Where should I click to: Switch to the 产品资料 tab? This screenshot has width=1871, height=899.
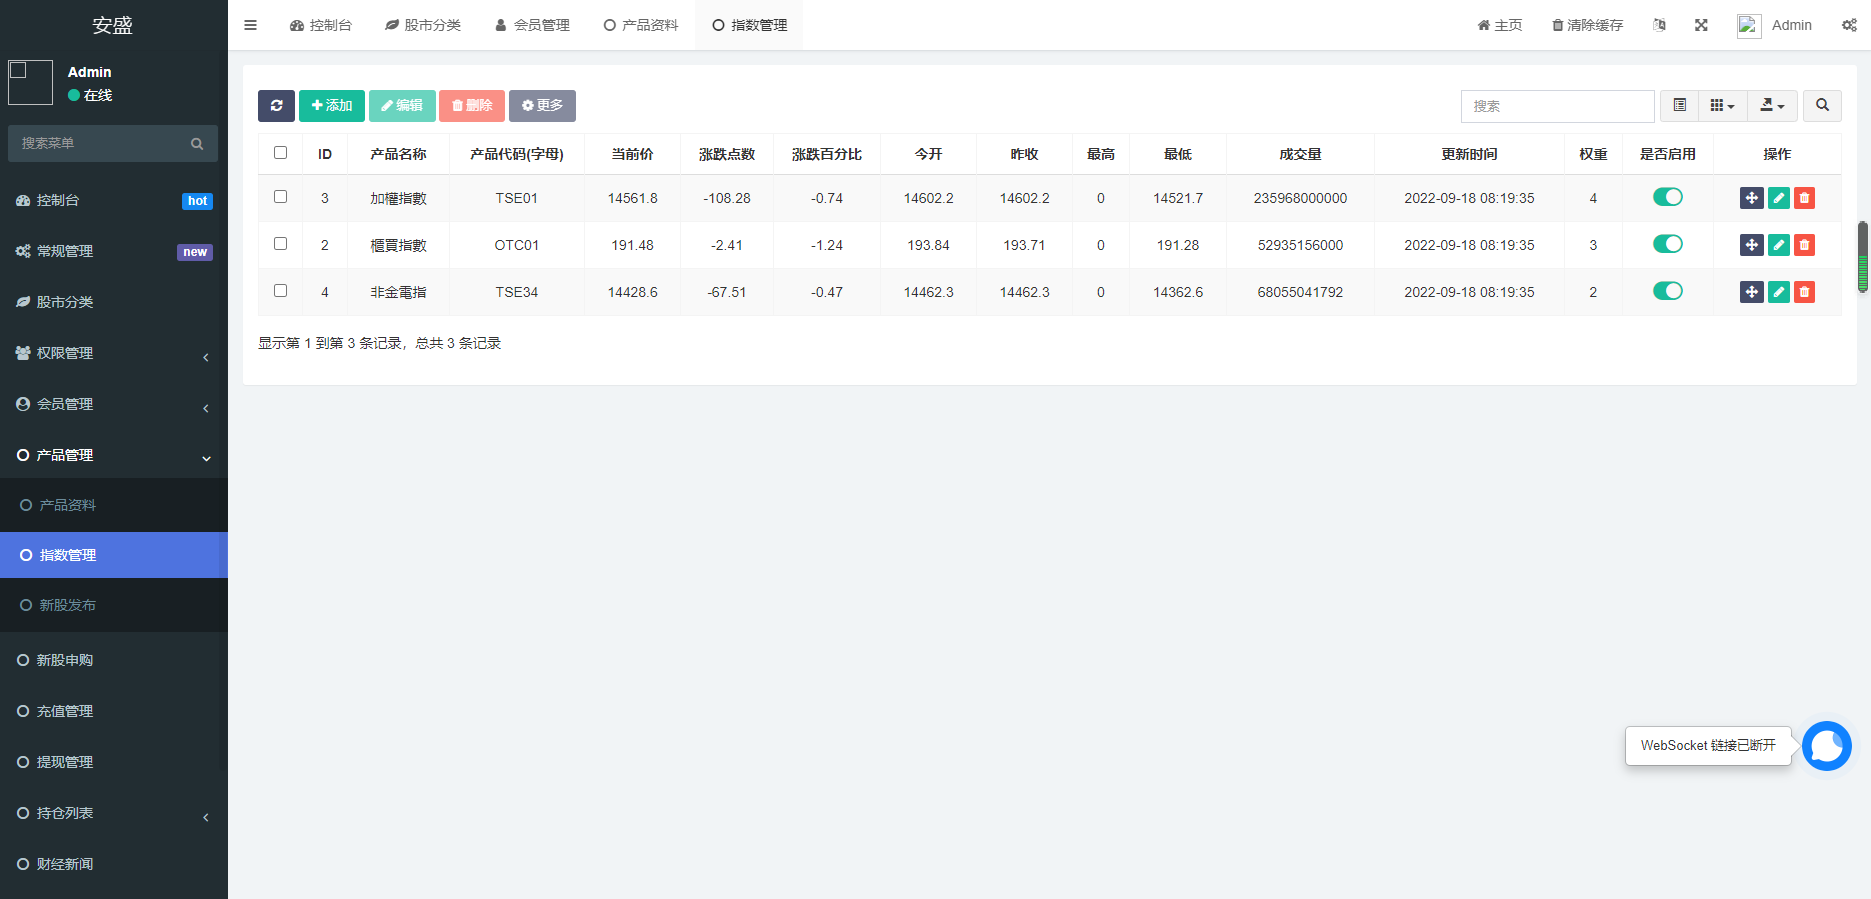pos(641,25)
